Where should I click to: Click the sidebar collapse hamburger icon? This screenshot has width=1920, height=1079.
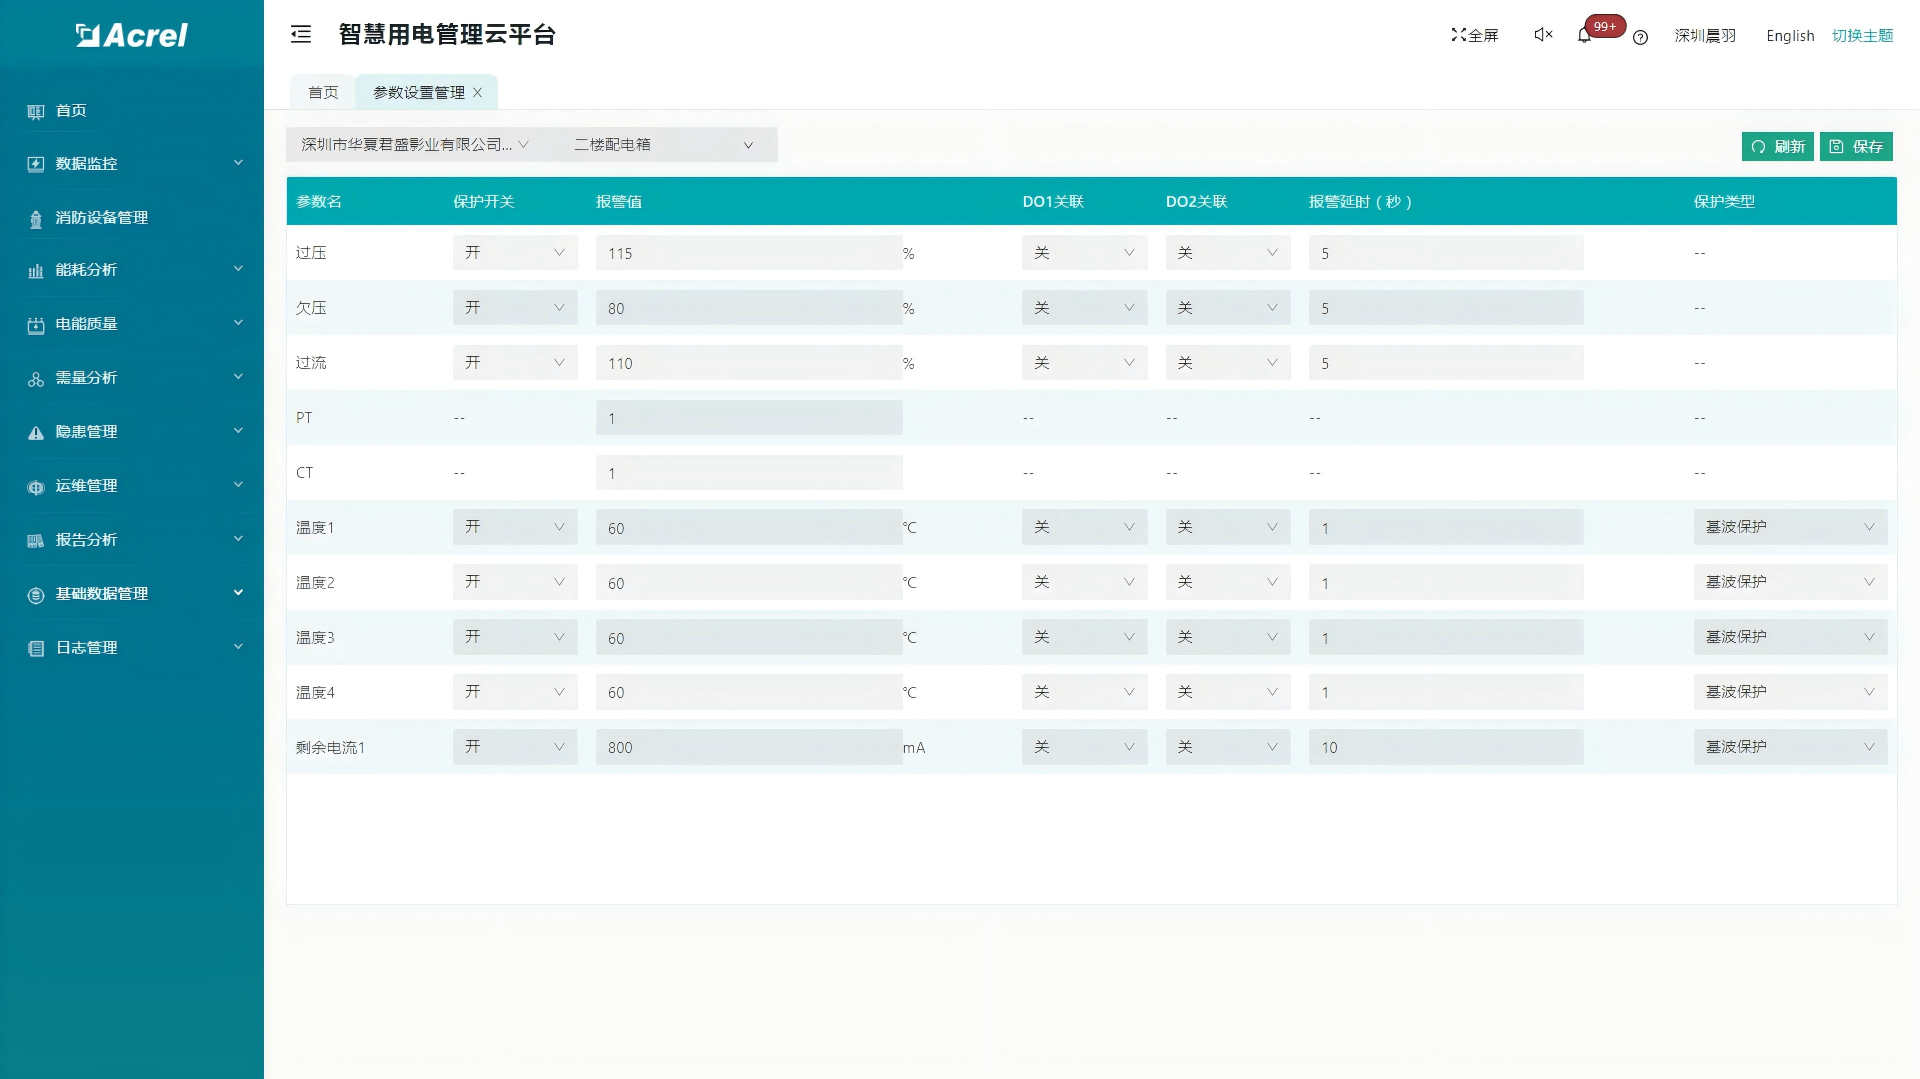(x=301, y=35)
